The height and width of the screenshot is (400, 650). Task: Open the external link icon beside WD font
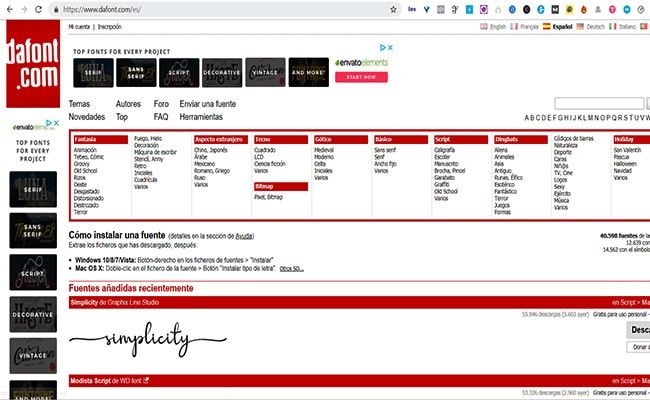tap(146, 380)
